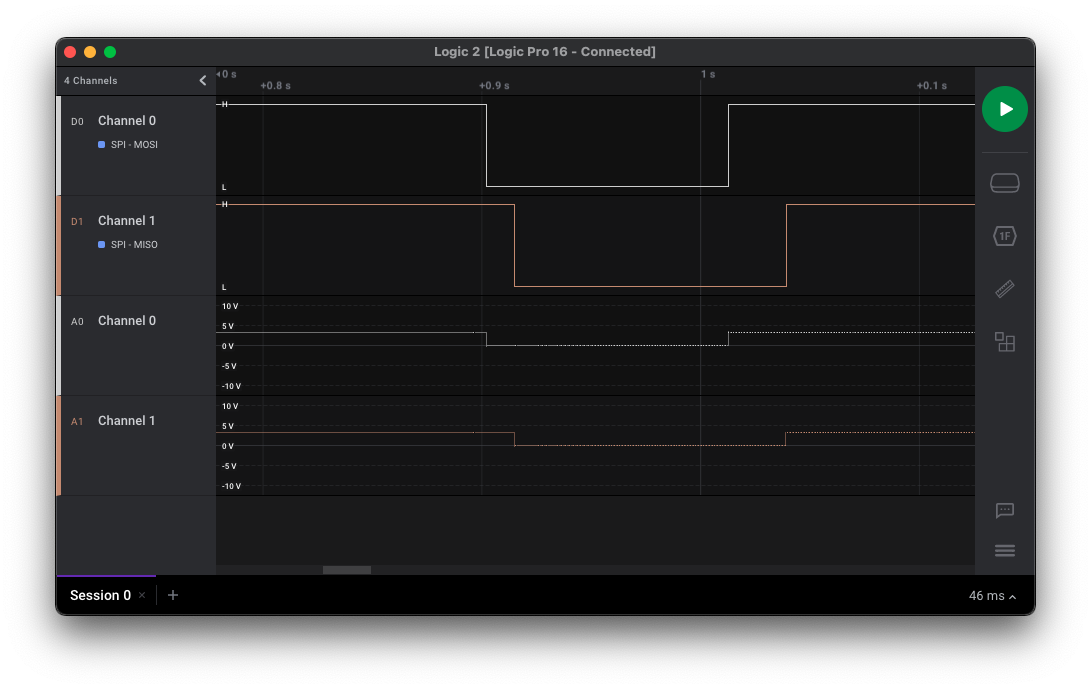Click the window's yellow minimize button
Screen dimensions: 1091x689
pyautogui.click(x=90, y=52)
